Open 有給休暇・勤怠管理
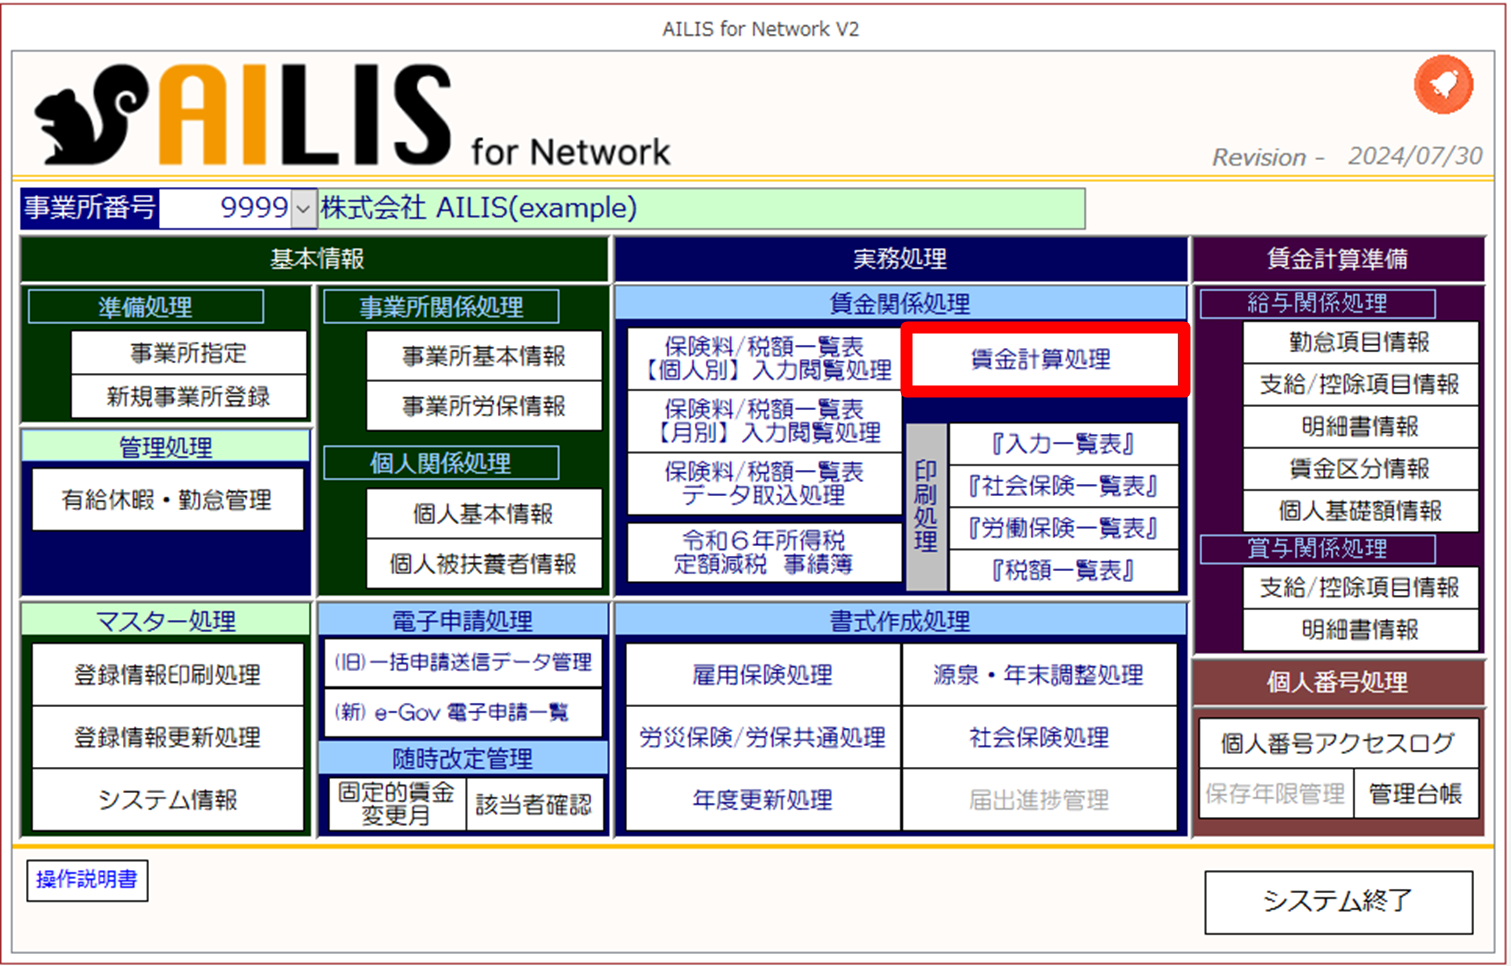This screenshot has width=1511, height=966. click(x=167, y=500)
